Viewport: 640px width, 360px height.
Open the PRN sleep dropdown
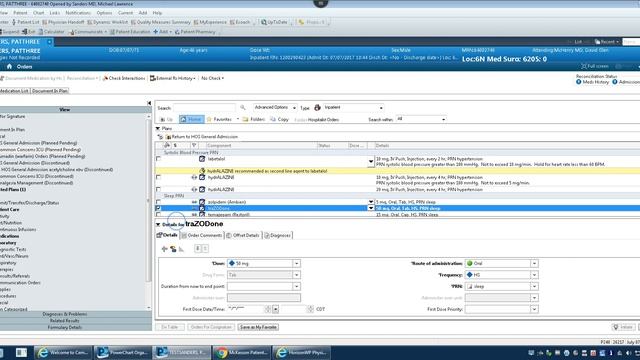534,287
